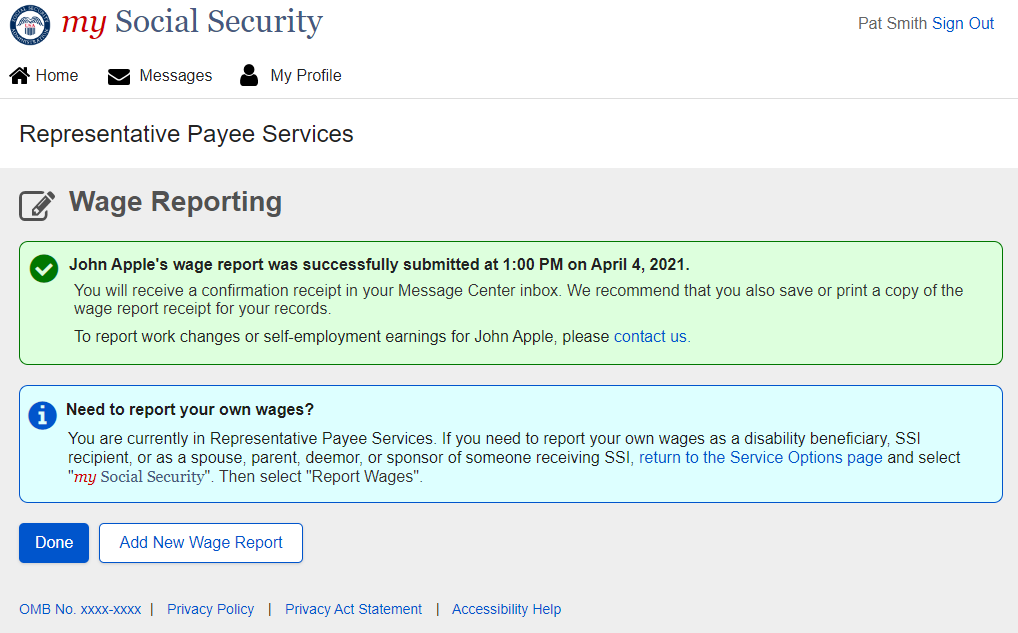Click the green success checkmark icon
Image resolution: width=1018 pixels, height=633 pixels.
point(44,268)
